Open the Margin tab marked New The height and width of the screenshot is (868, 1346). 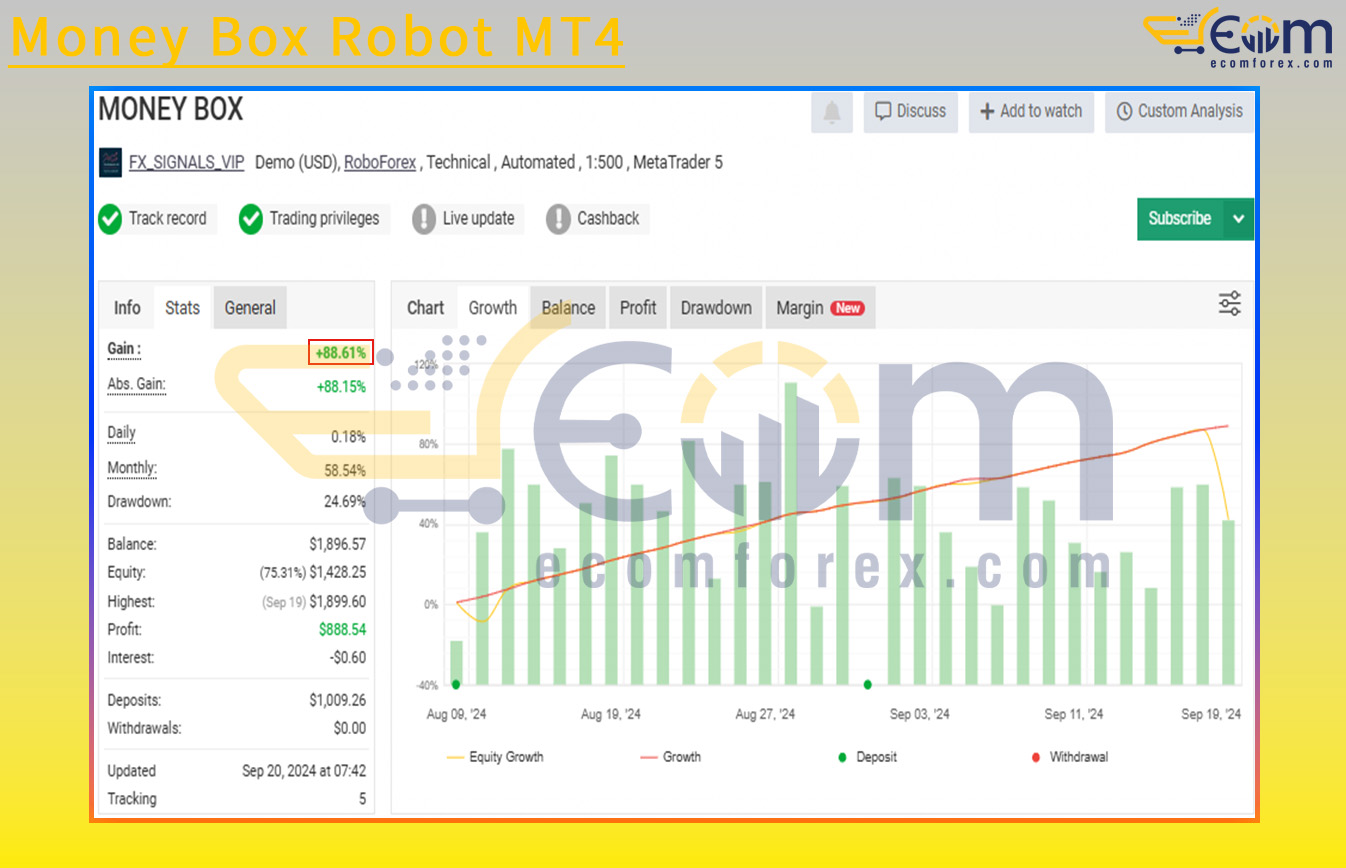point(819,308)
